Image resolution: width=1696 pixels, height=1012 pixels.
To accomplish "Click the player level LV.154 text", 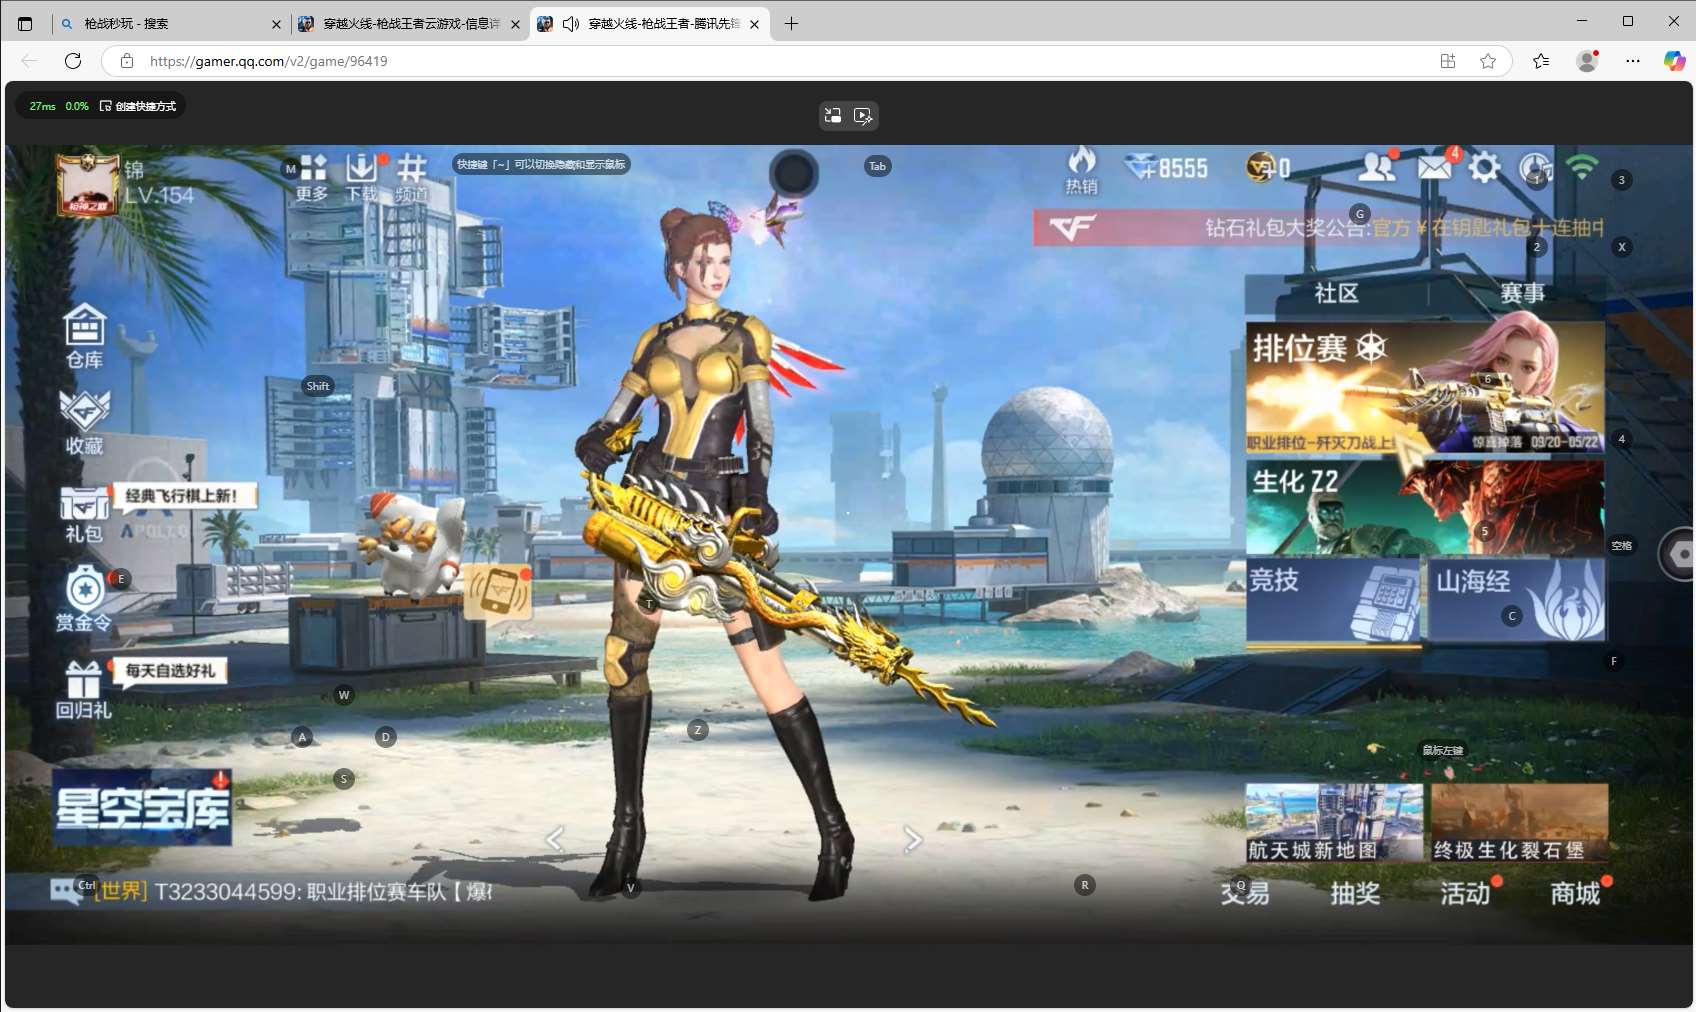I will pyautogui.click(x=160, y=195).
